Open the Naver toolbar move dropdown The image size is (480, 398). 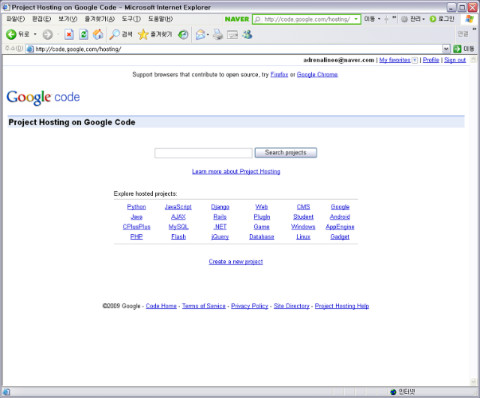[x=379, y=19]
